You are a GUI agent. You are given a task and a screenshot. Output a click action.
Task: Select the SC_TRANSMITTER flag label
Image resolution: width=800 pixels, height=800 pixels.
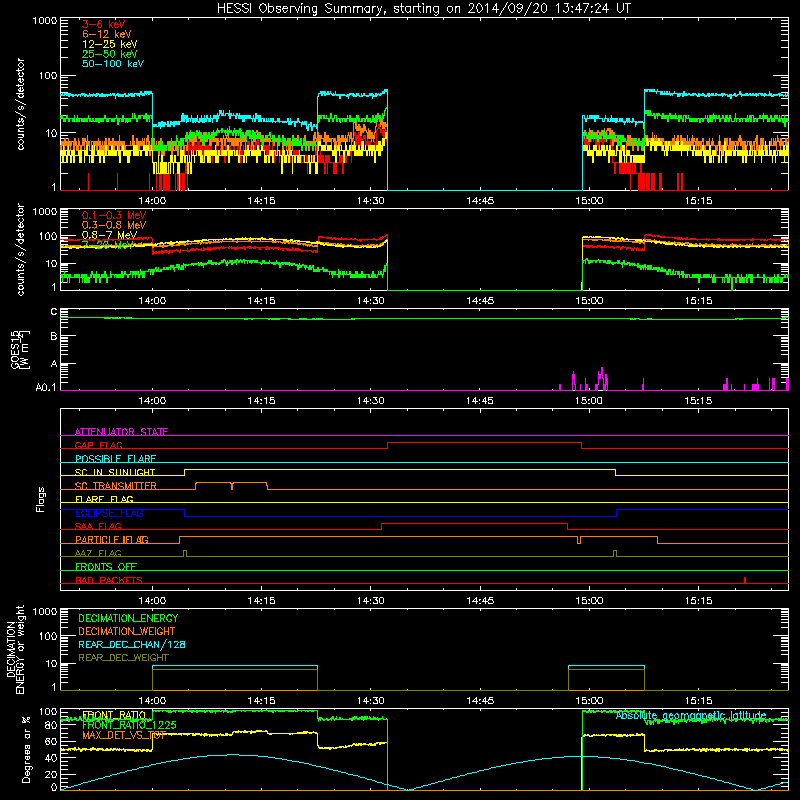(115, 486)
